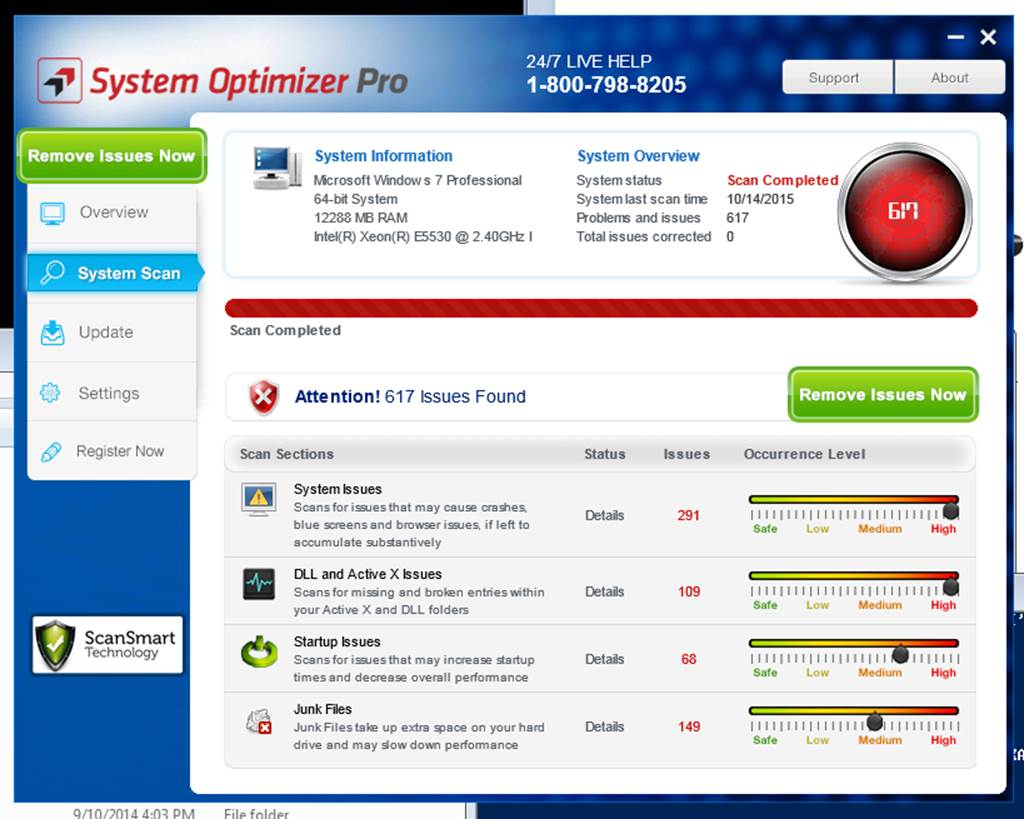Click the System Information computer icon

pos(276,168)
